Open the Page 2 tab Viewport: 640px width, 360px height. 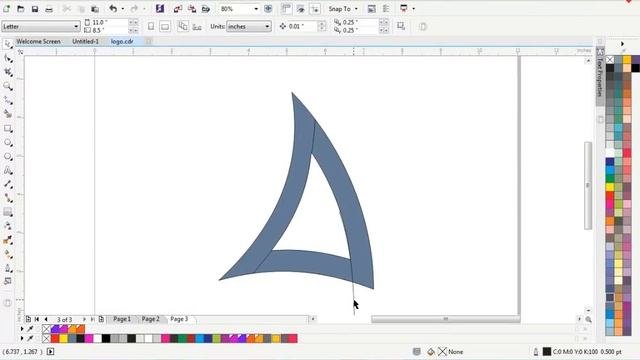150,319
